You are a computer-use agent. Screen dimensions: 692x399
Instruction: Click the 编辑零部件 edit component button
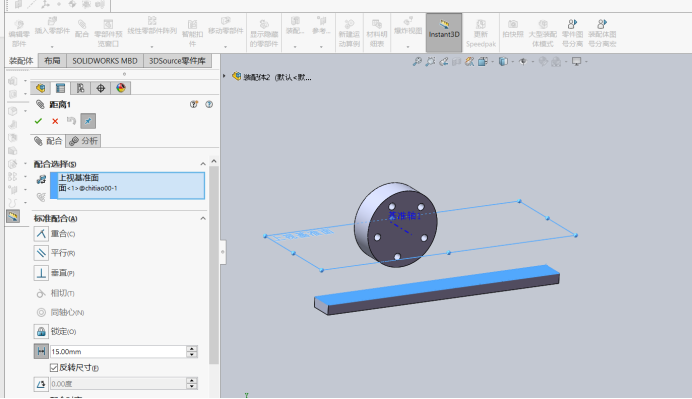click(x=19, y=33)
